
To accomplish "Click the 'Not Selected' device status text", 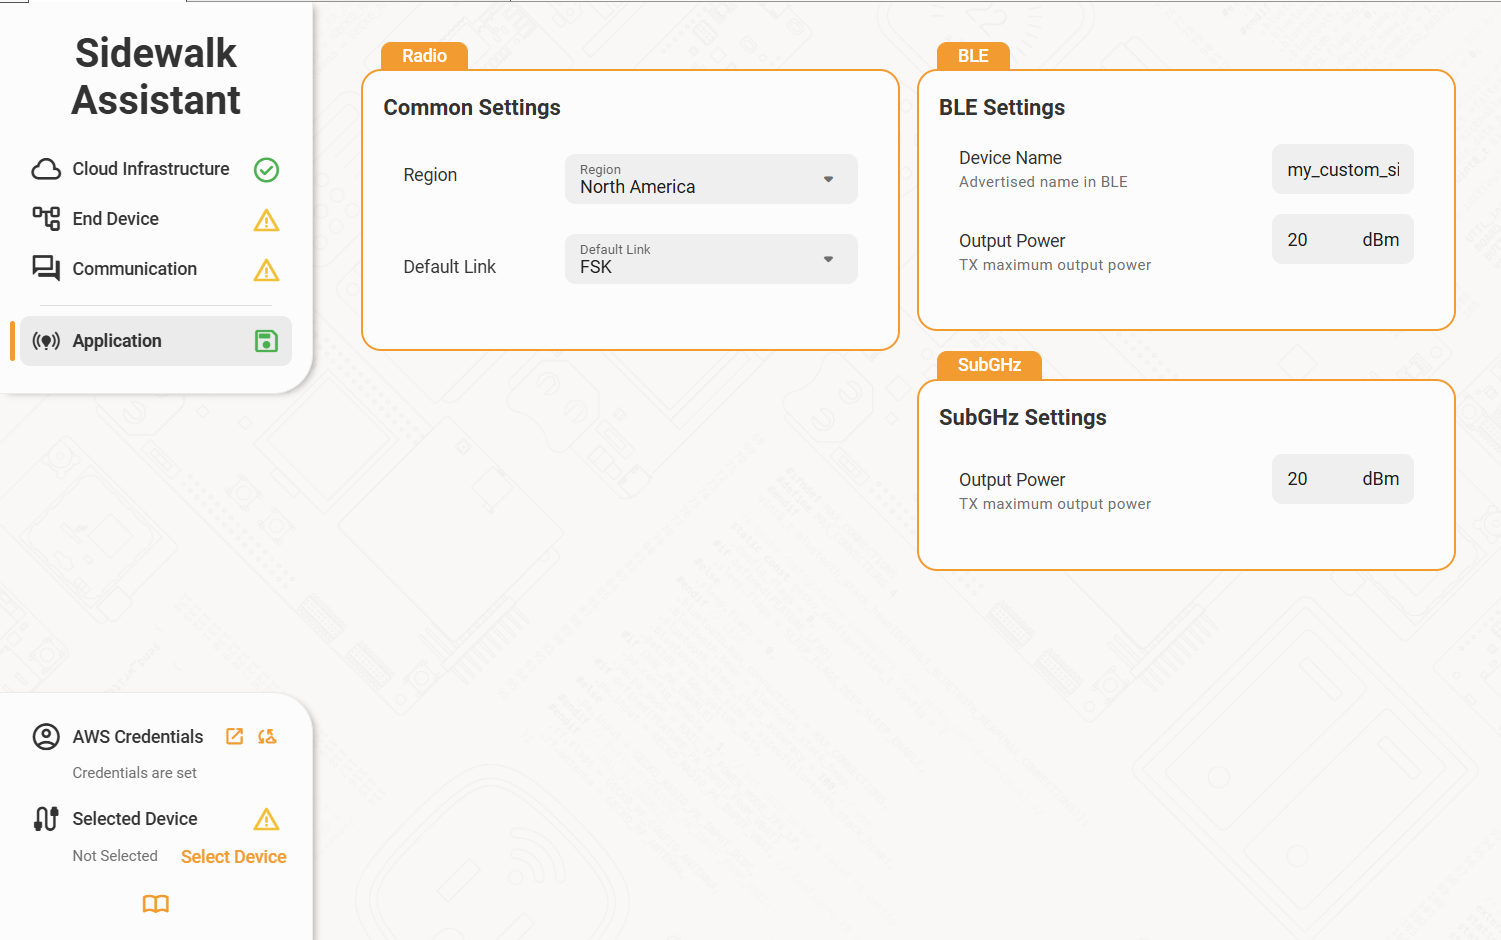I will [115, 856].
